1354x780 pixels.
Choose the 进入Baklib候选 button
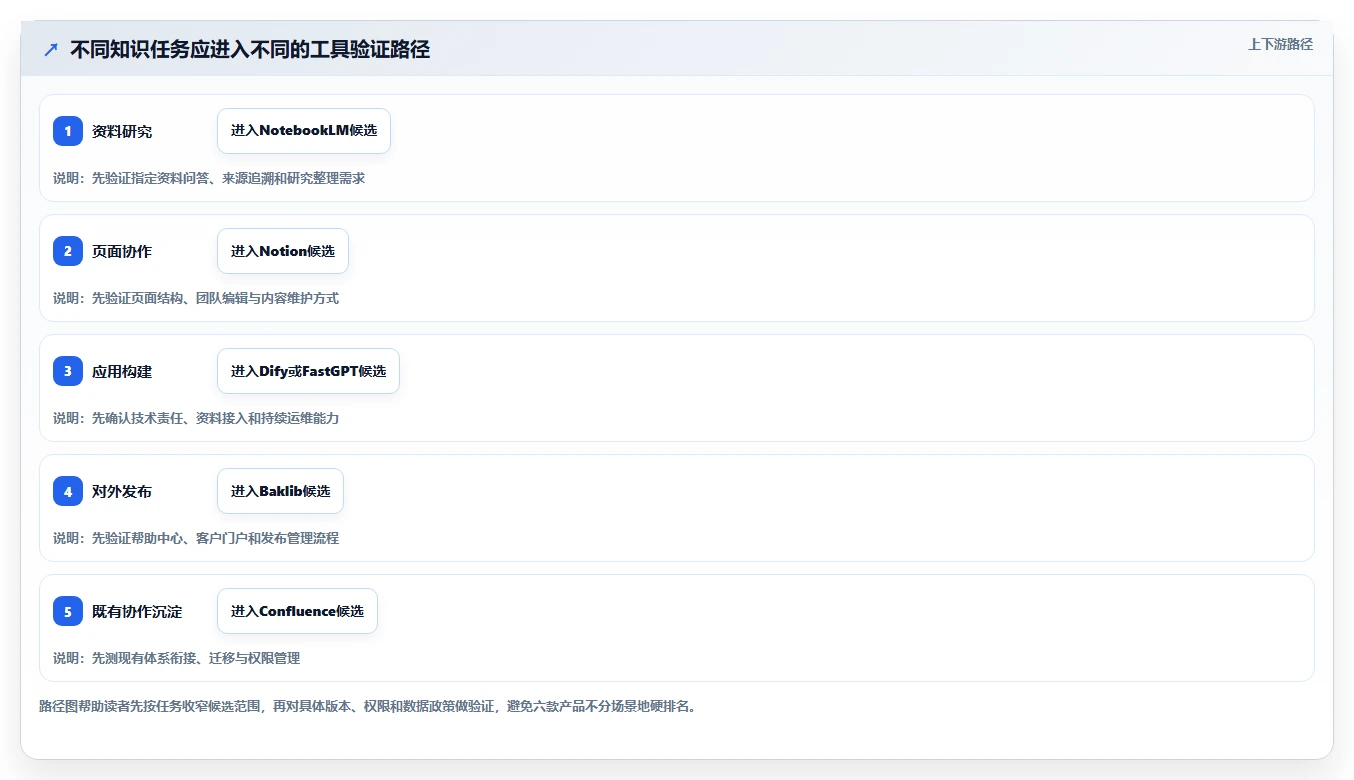point(280,491)
